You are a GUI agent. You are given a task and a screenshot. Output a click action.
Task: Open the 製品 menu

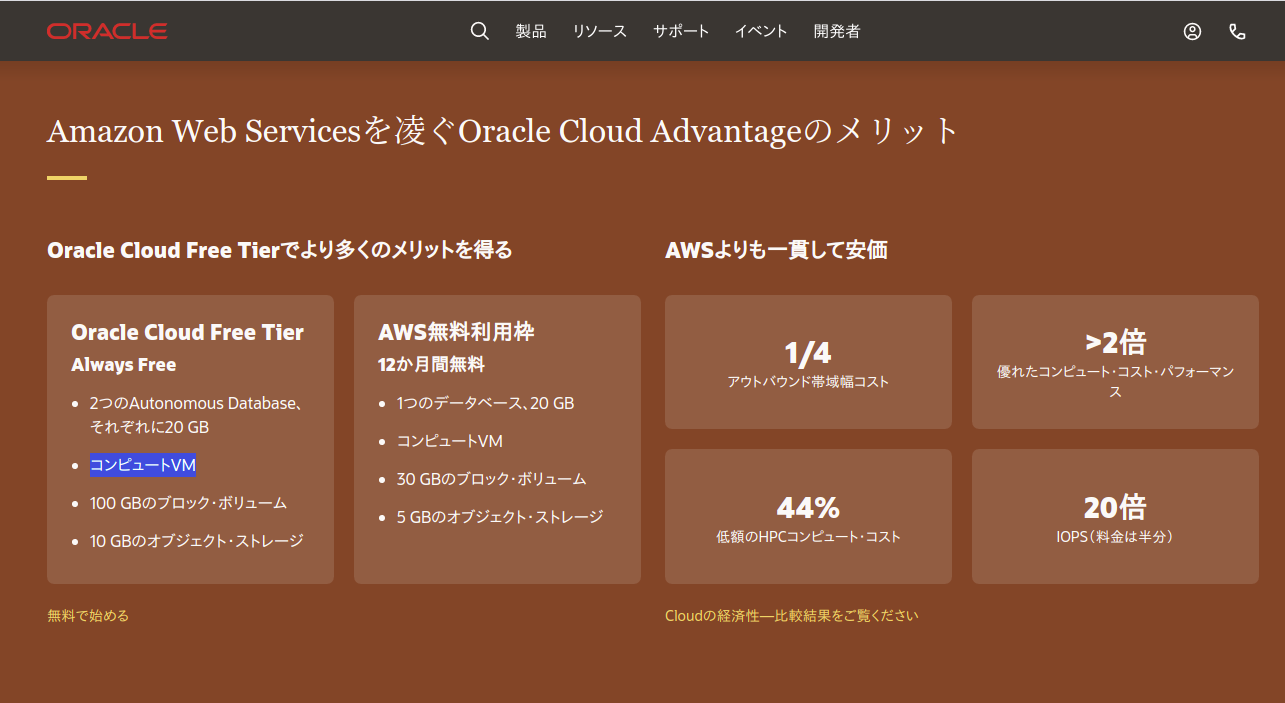pyautogui.click(x=531, y=31)
